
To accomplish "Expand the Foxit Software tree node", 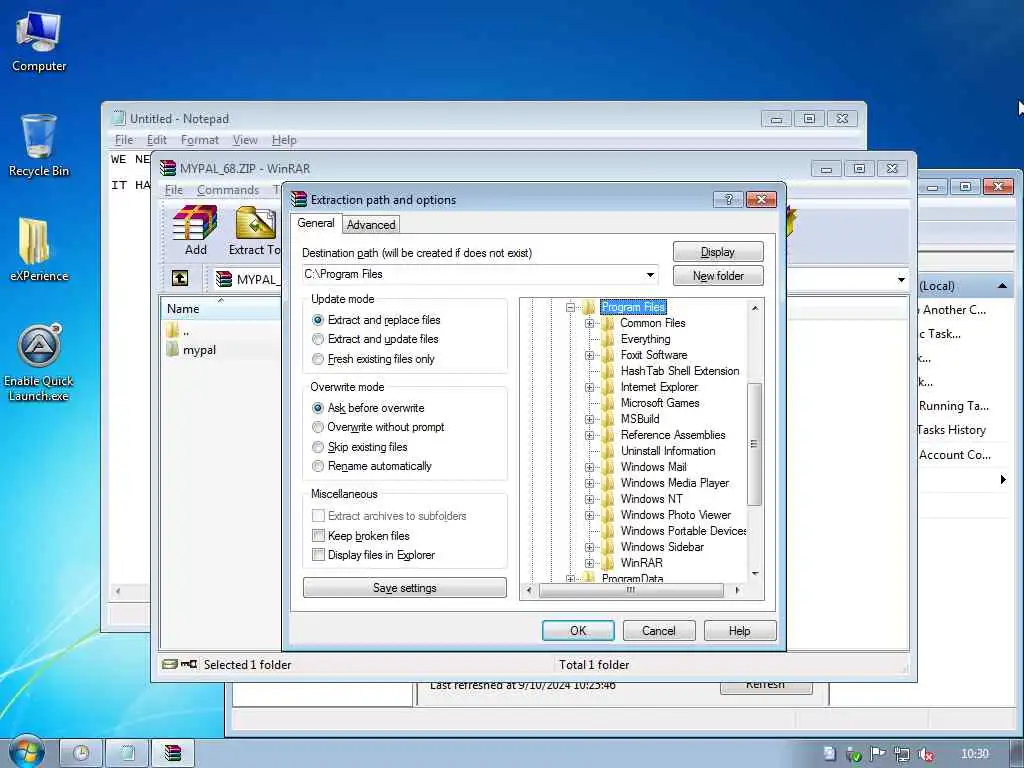I will tap(589, 355).
